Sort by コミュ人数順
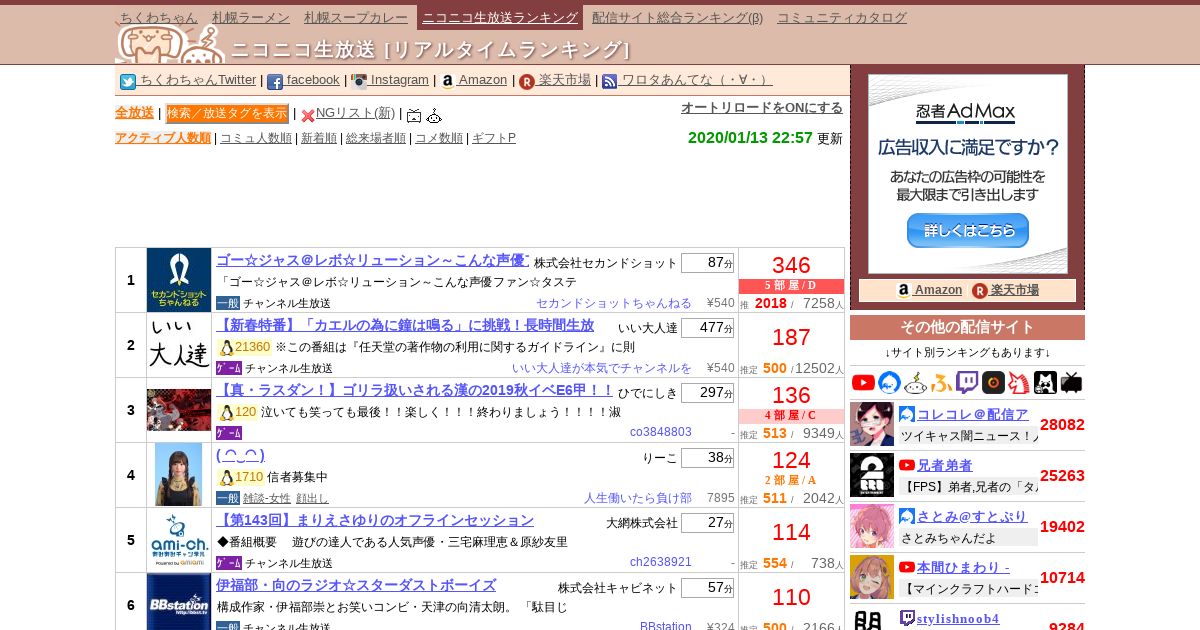 [x=256, y=138]
